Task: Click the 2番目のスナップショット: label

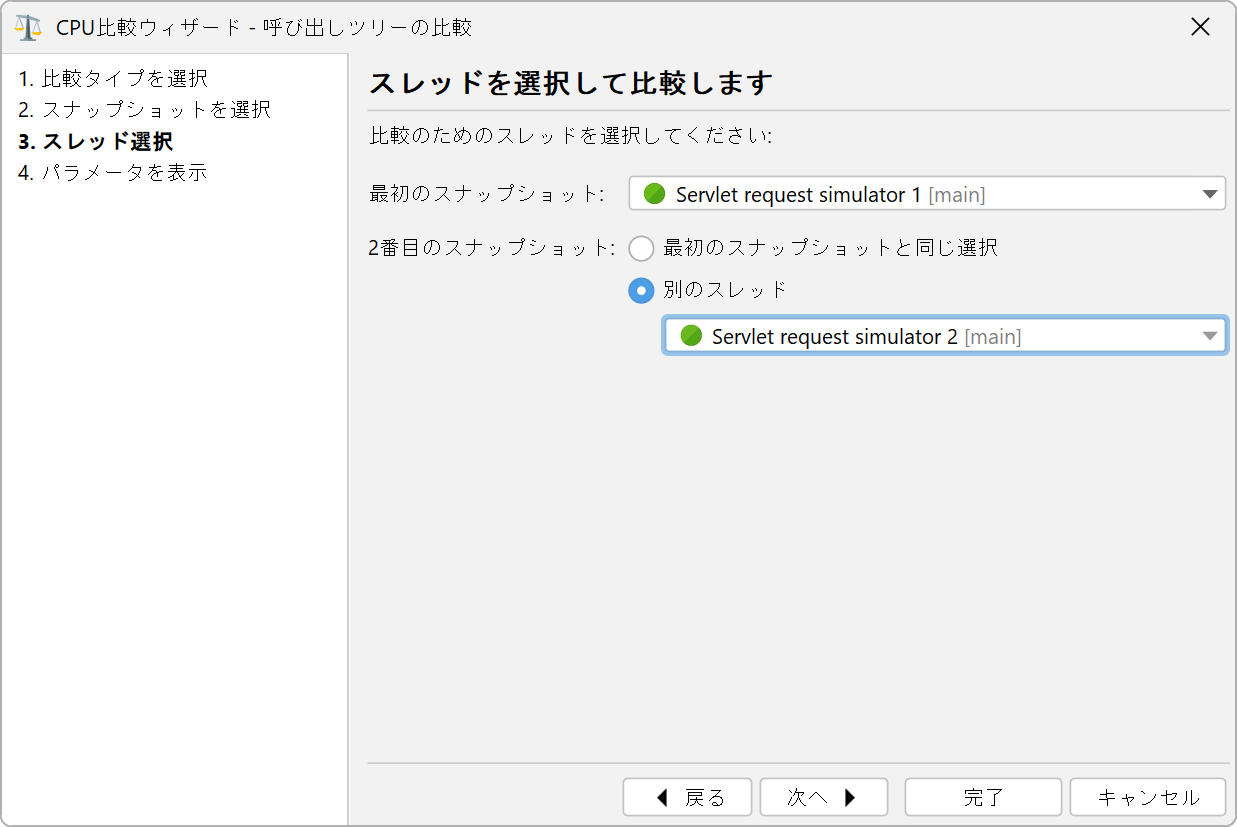Action: [x=492, y=248]
